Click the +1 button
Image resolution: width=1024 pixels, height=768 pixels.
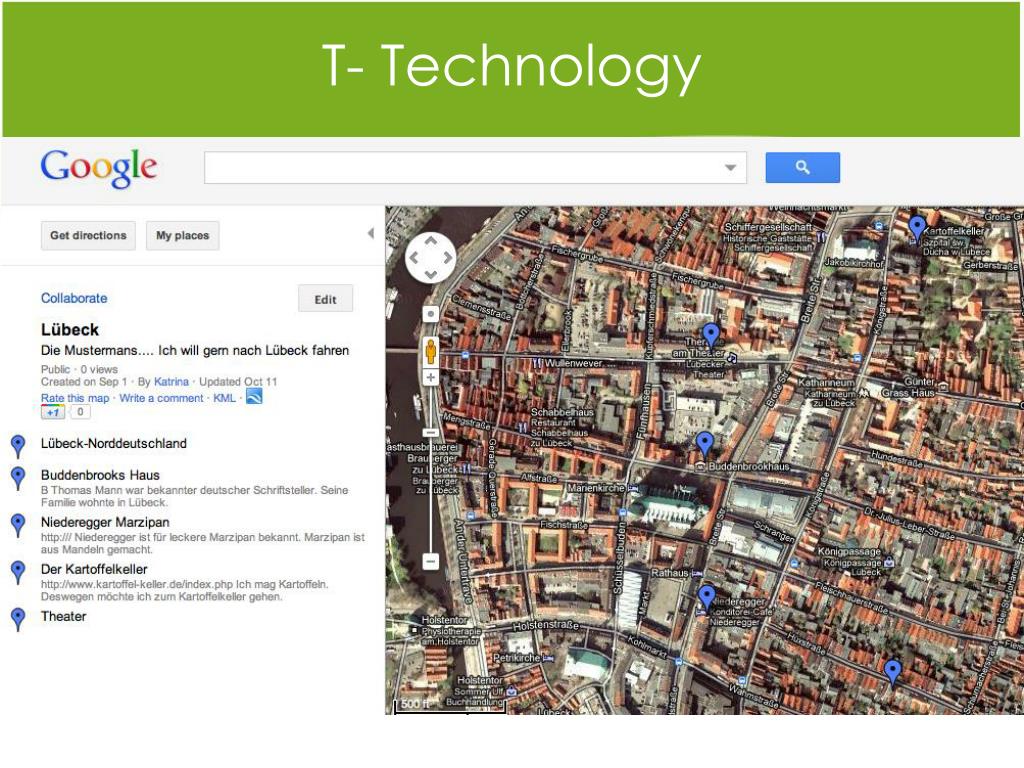(53, 412)
